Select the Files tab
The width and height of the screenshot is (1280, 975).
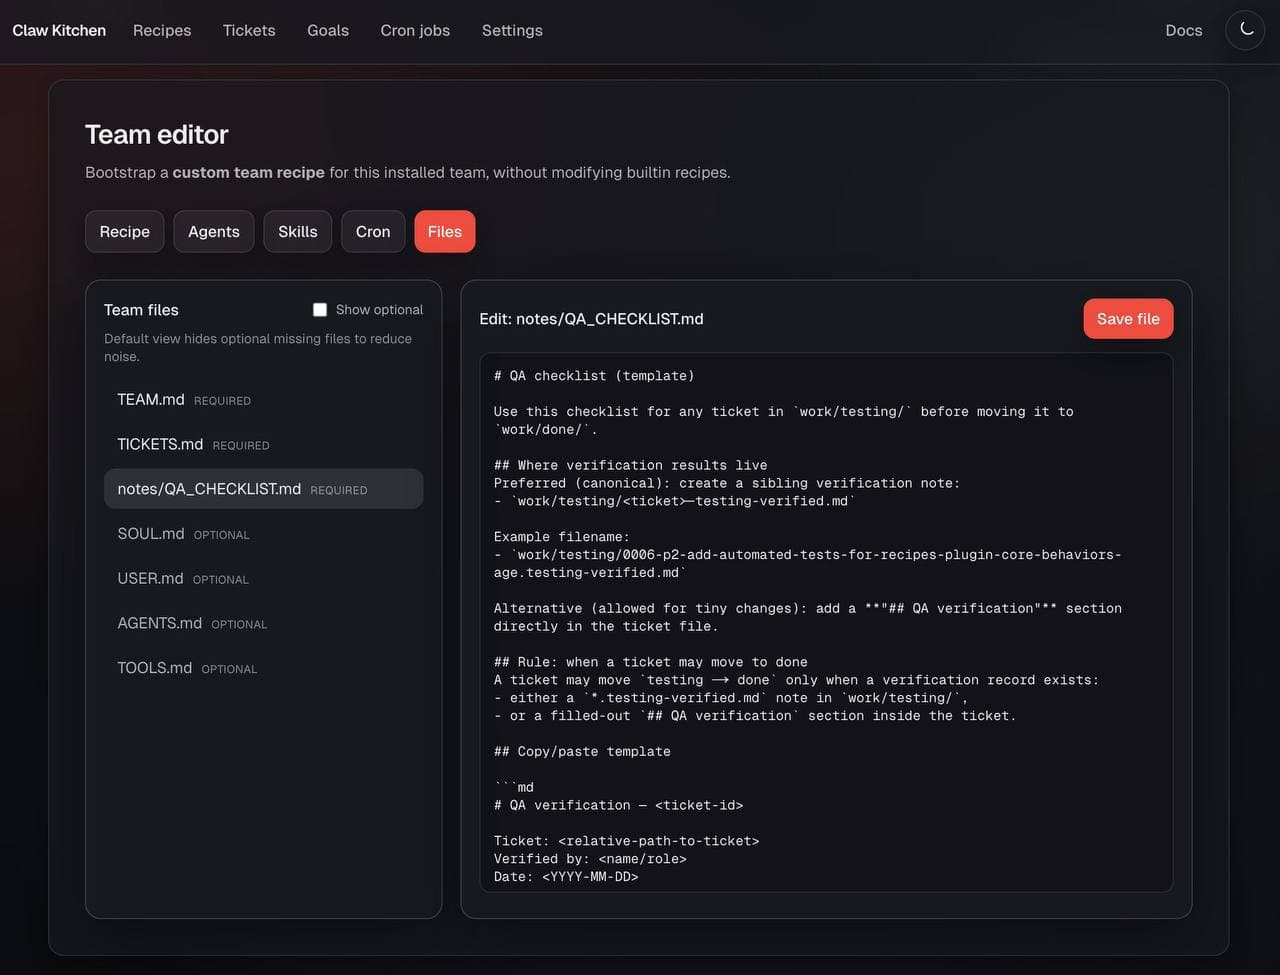[445, 232]
